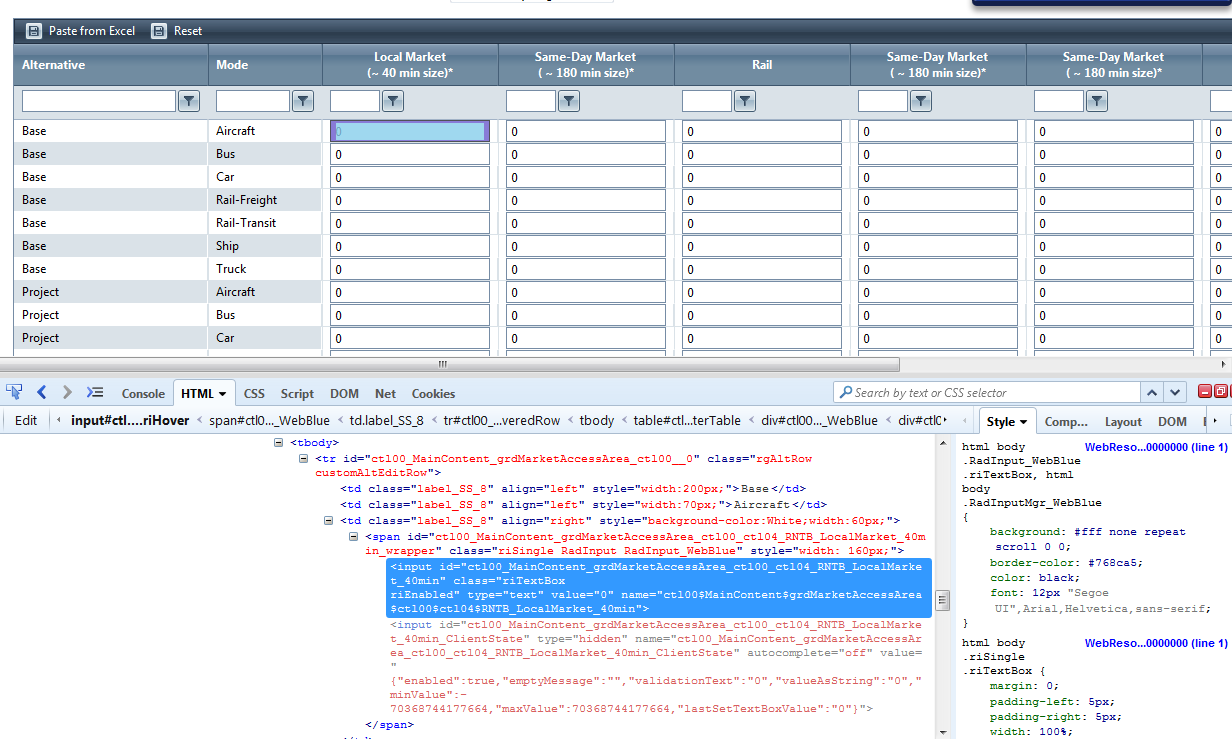Click the Edit button in HTML panel
1232x739 pixels.
(26, 421)
